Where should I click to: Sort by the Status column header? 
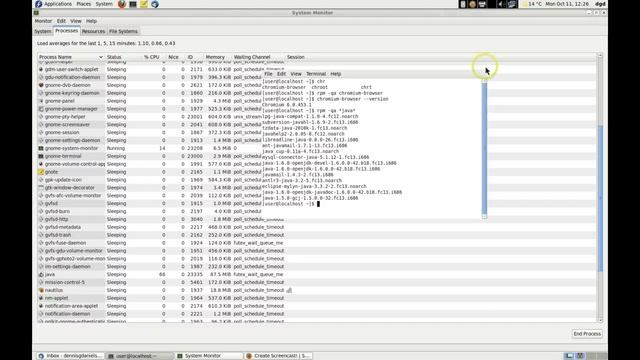(122, 57)
